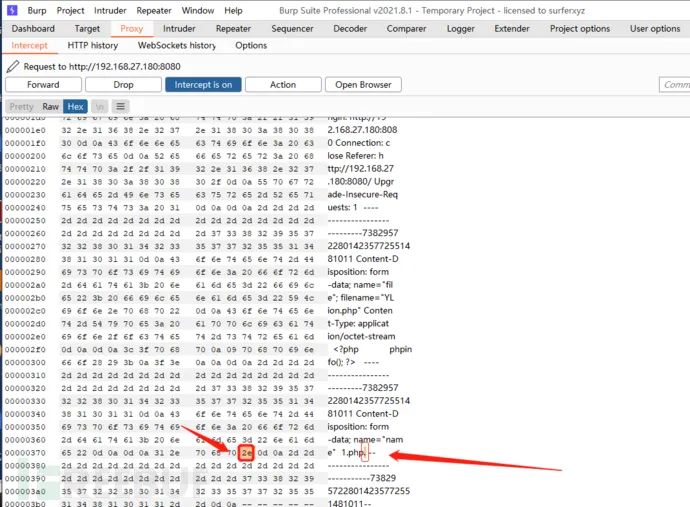Image resolution: width=690 pixels, height=507 pixels.
Task: Click offset cell 000002b0
Action: click(x=25, y=298)
